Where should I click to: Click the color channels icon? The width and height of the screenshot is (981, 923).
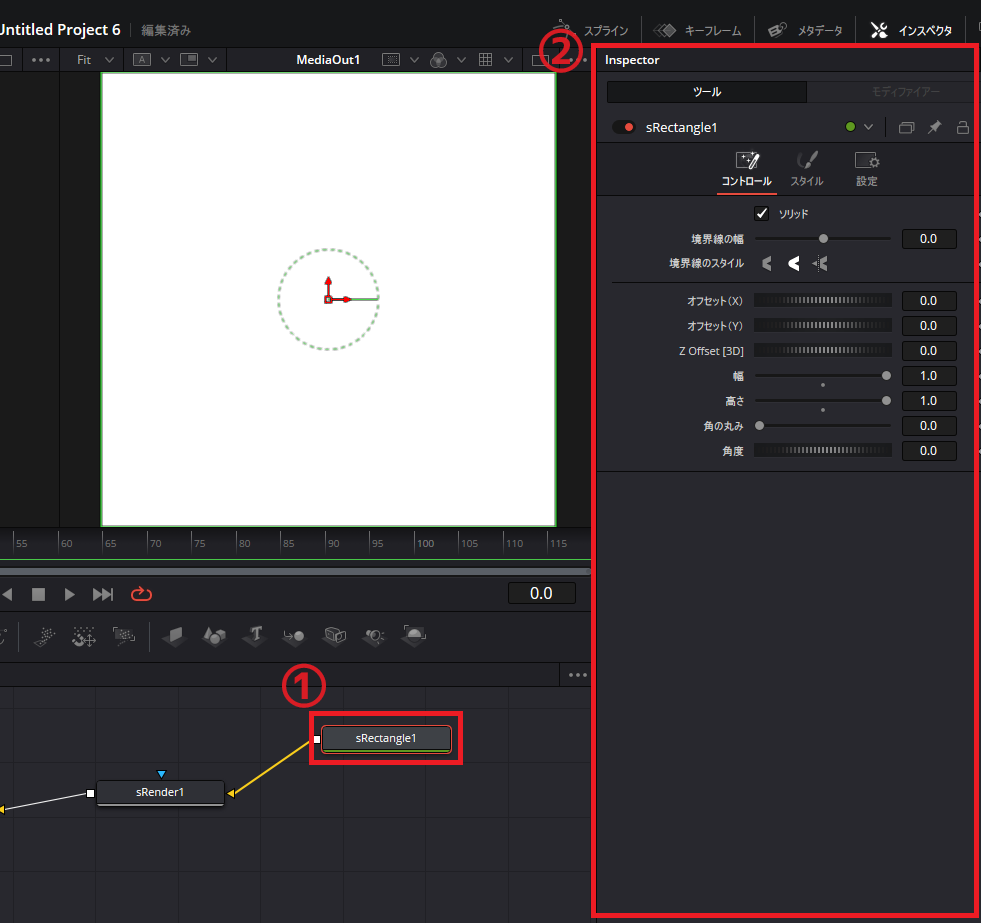(439, 60)
